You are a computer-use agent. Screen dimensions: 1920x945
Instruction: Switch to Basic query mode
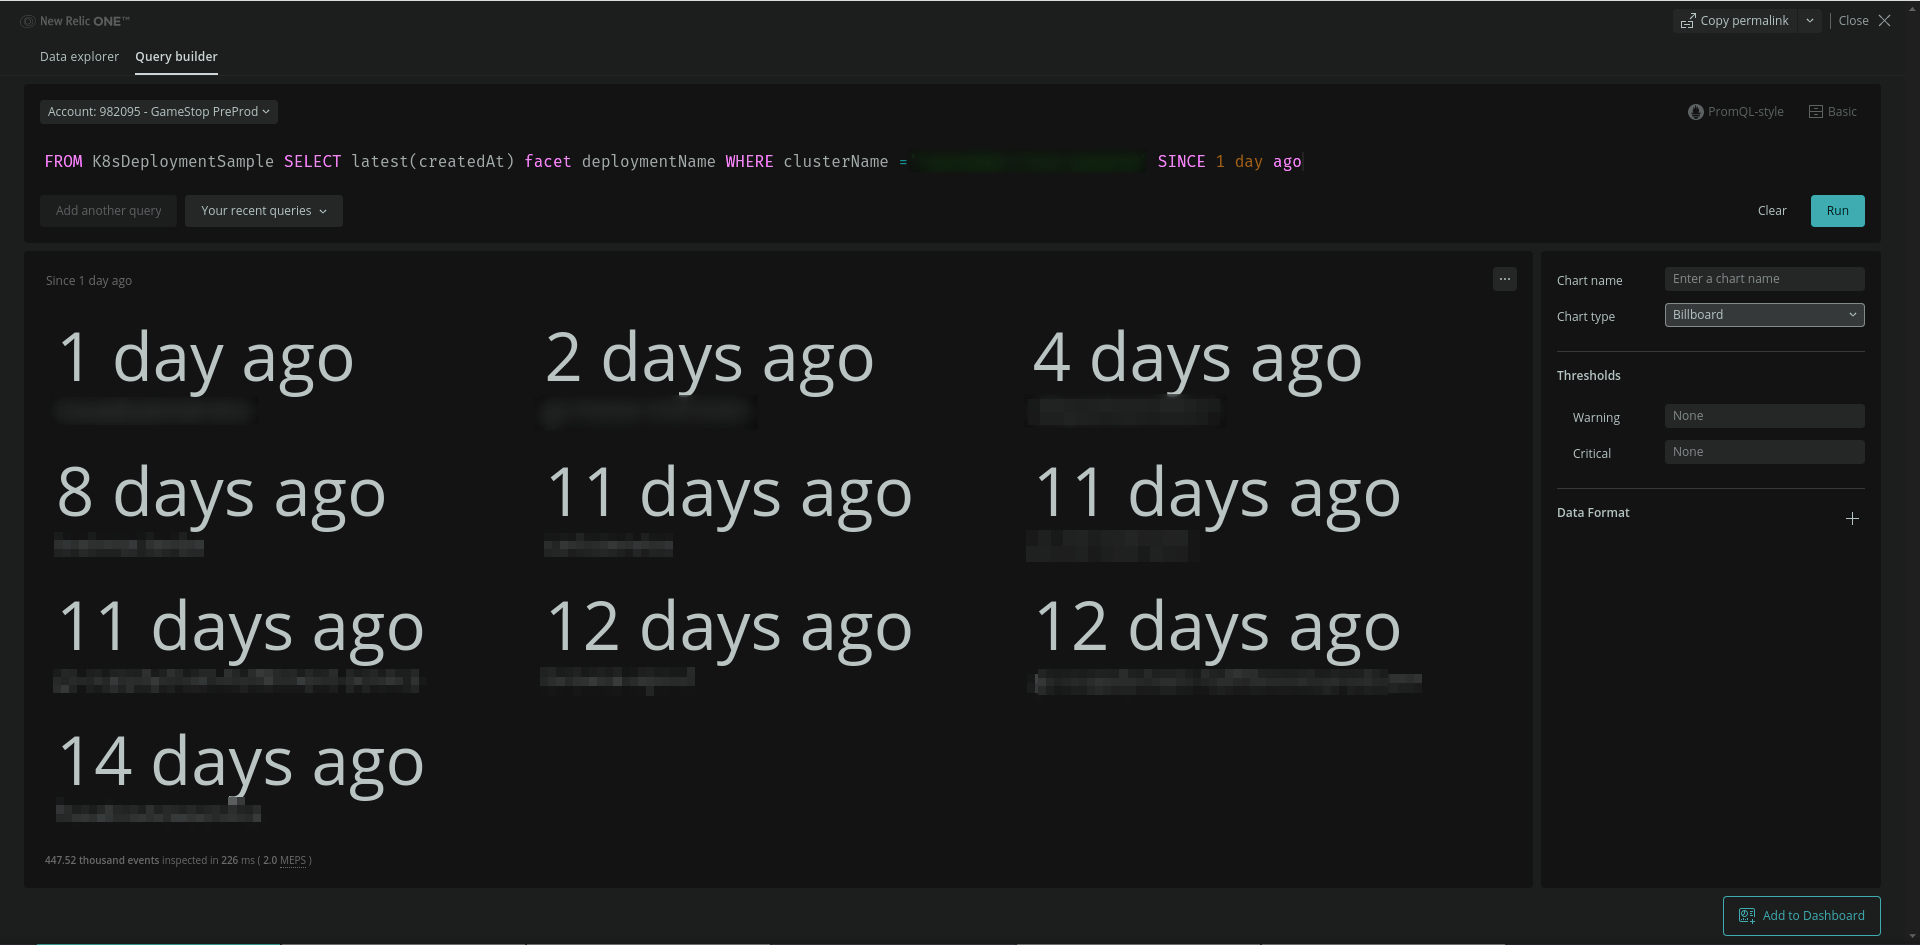(1832, 112)
